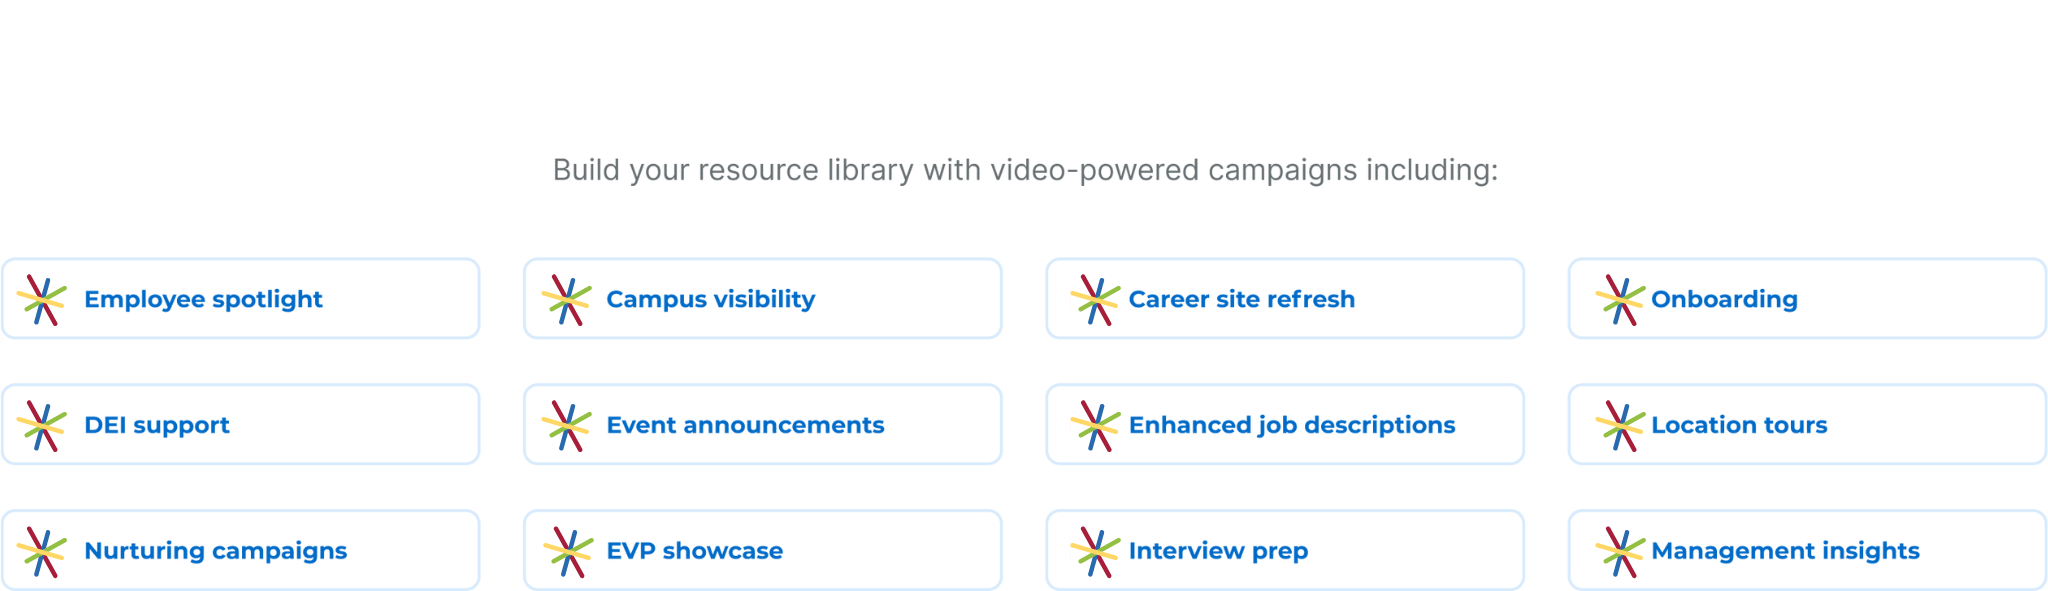Image resolution: width=2048 pixels, height=591 pixels.
Task: Click the starburst icon beside Onboarding
Action: [1620, 300]
